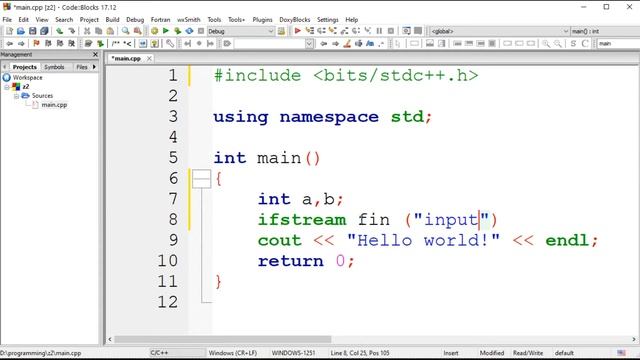Open the Debug menu
This screenshot has width=640, height=360.
click(135, 20)
